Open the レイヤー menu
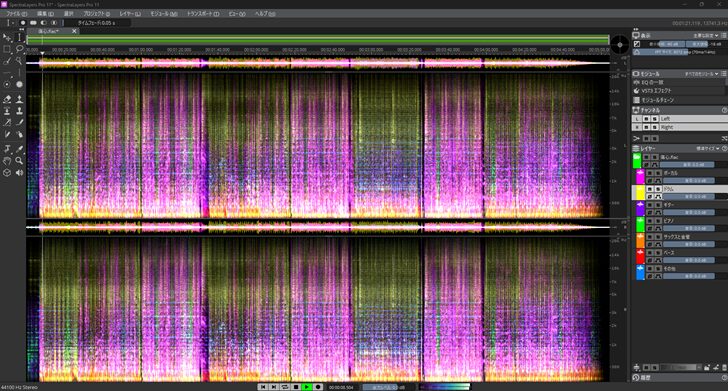This screenshot has height=391, width=728. [x=130, y=13]
